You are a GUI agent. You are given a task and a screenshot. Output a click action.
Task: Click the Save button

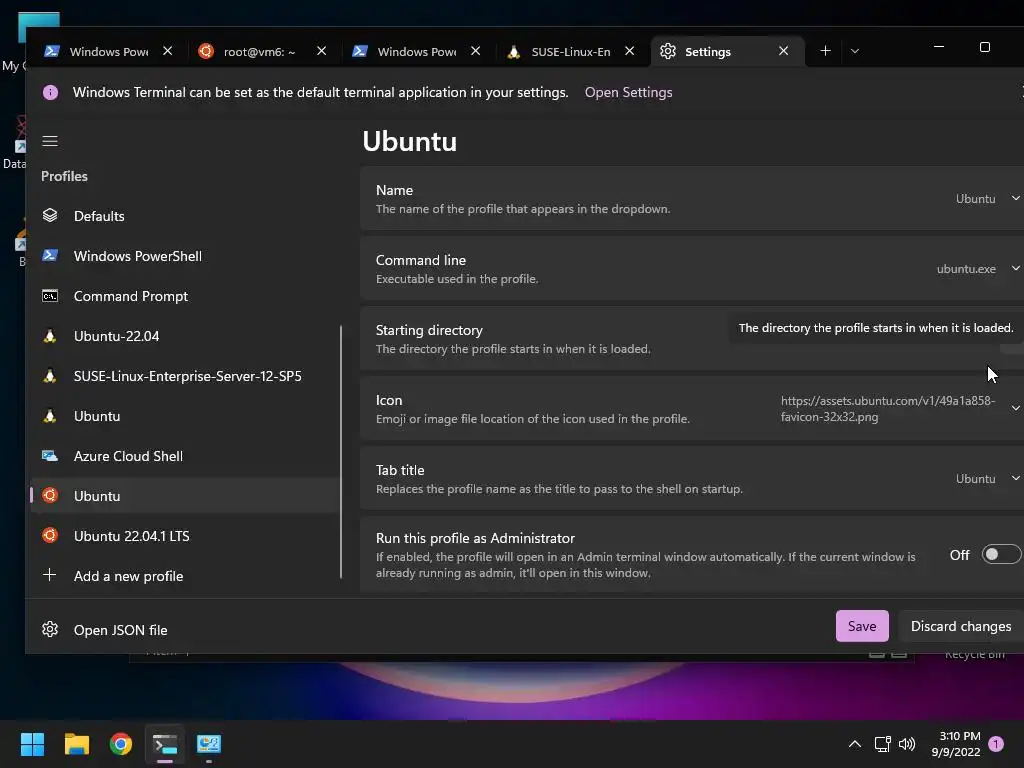(x=862, y=626)
